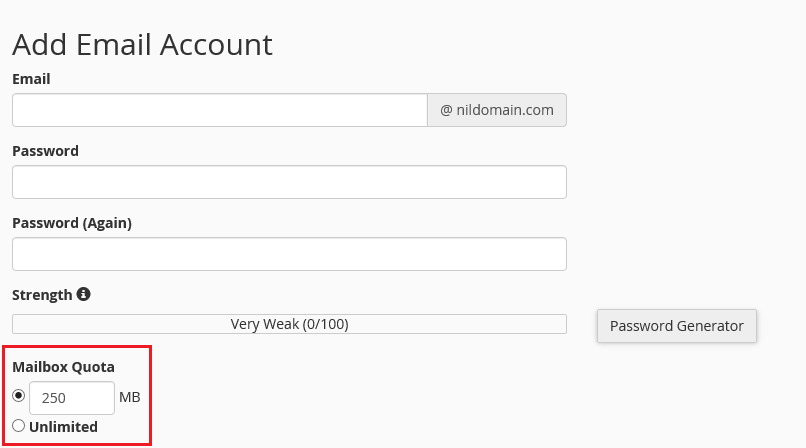Click the "Unlimited" label text
Image resolution: width=806 pixels, height=448 pixels.
63,427
